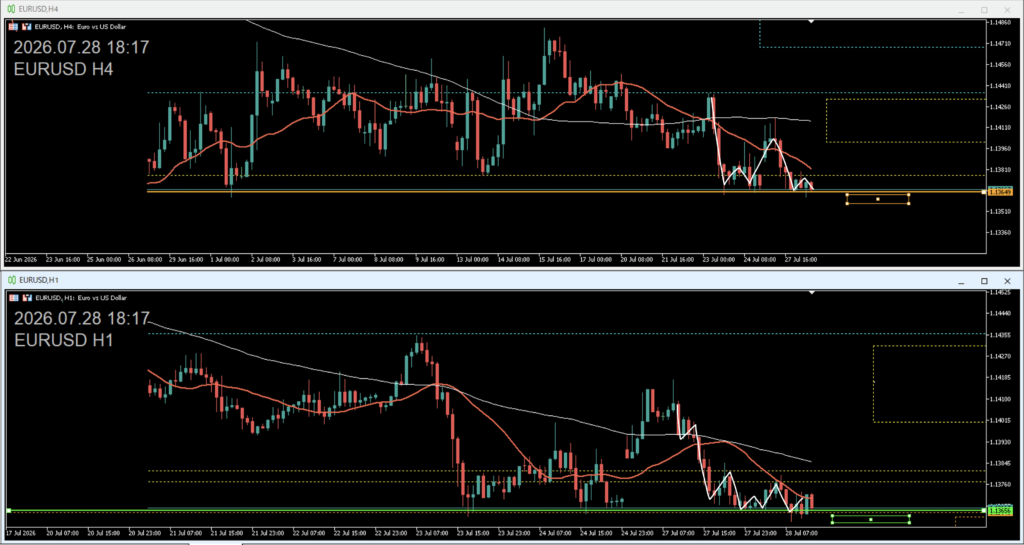The height and width of the screenshot is (545, 1024).
Task: Toggle the One Click Trading icon in H1 chart
Action: point(27,298)
